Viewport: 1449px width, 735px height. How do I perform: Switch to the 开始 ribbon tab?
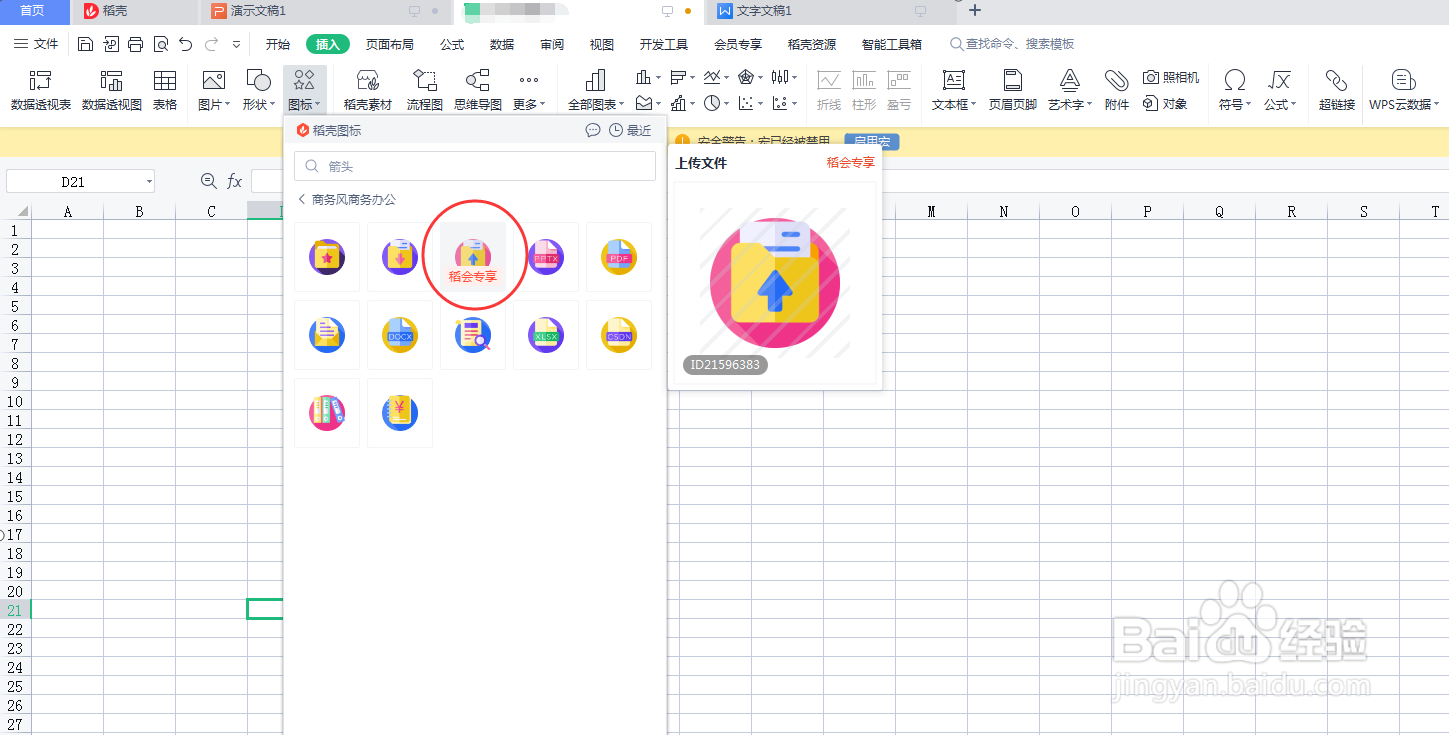coord(278,44)
